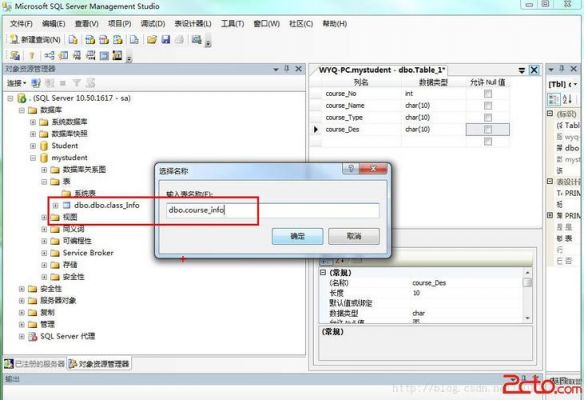Image resolution: width=584 pixels, height=400 pixels.
Task: Open the 查看(V) menu
Action: click(x=86, y=23)
